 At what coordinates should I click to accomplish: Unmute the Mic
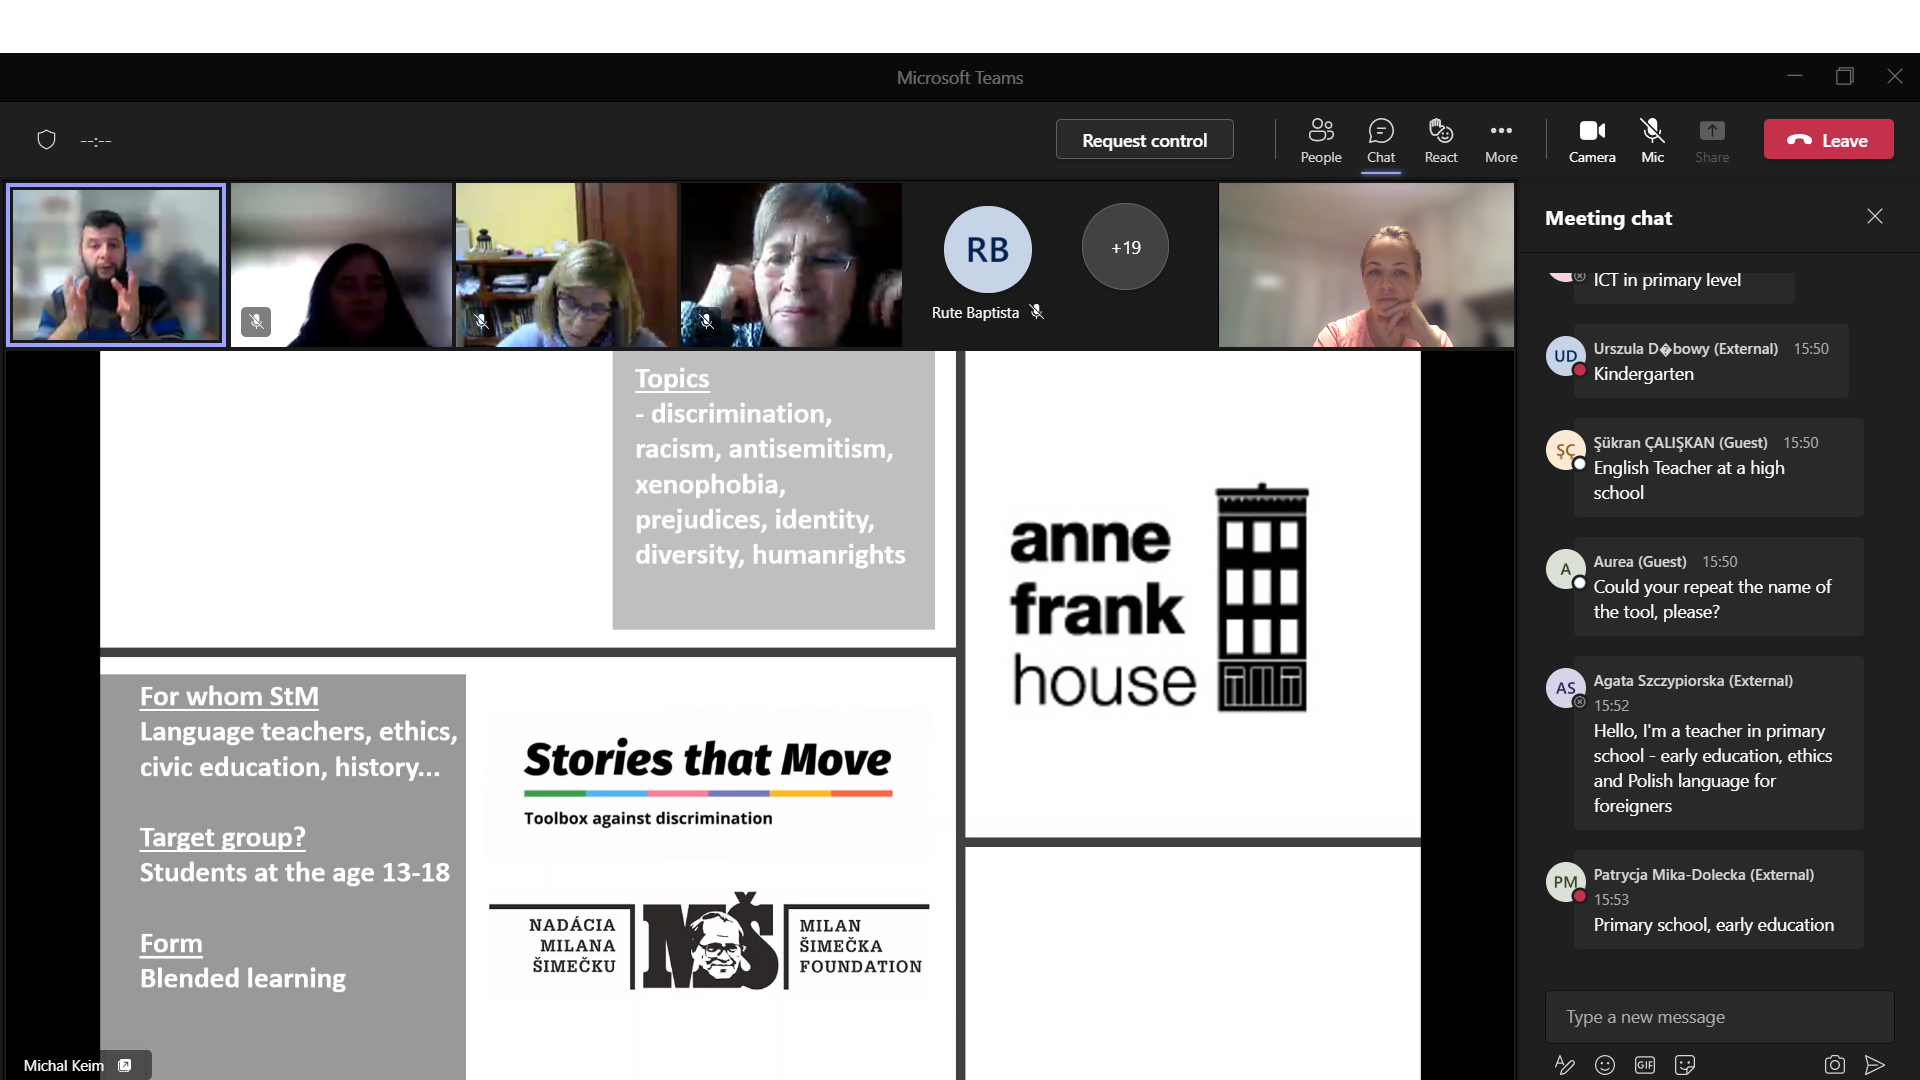point(1652,141)
